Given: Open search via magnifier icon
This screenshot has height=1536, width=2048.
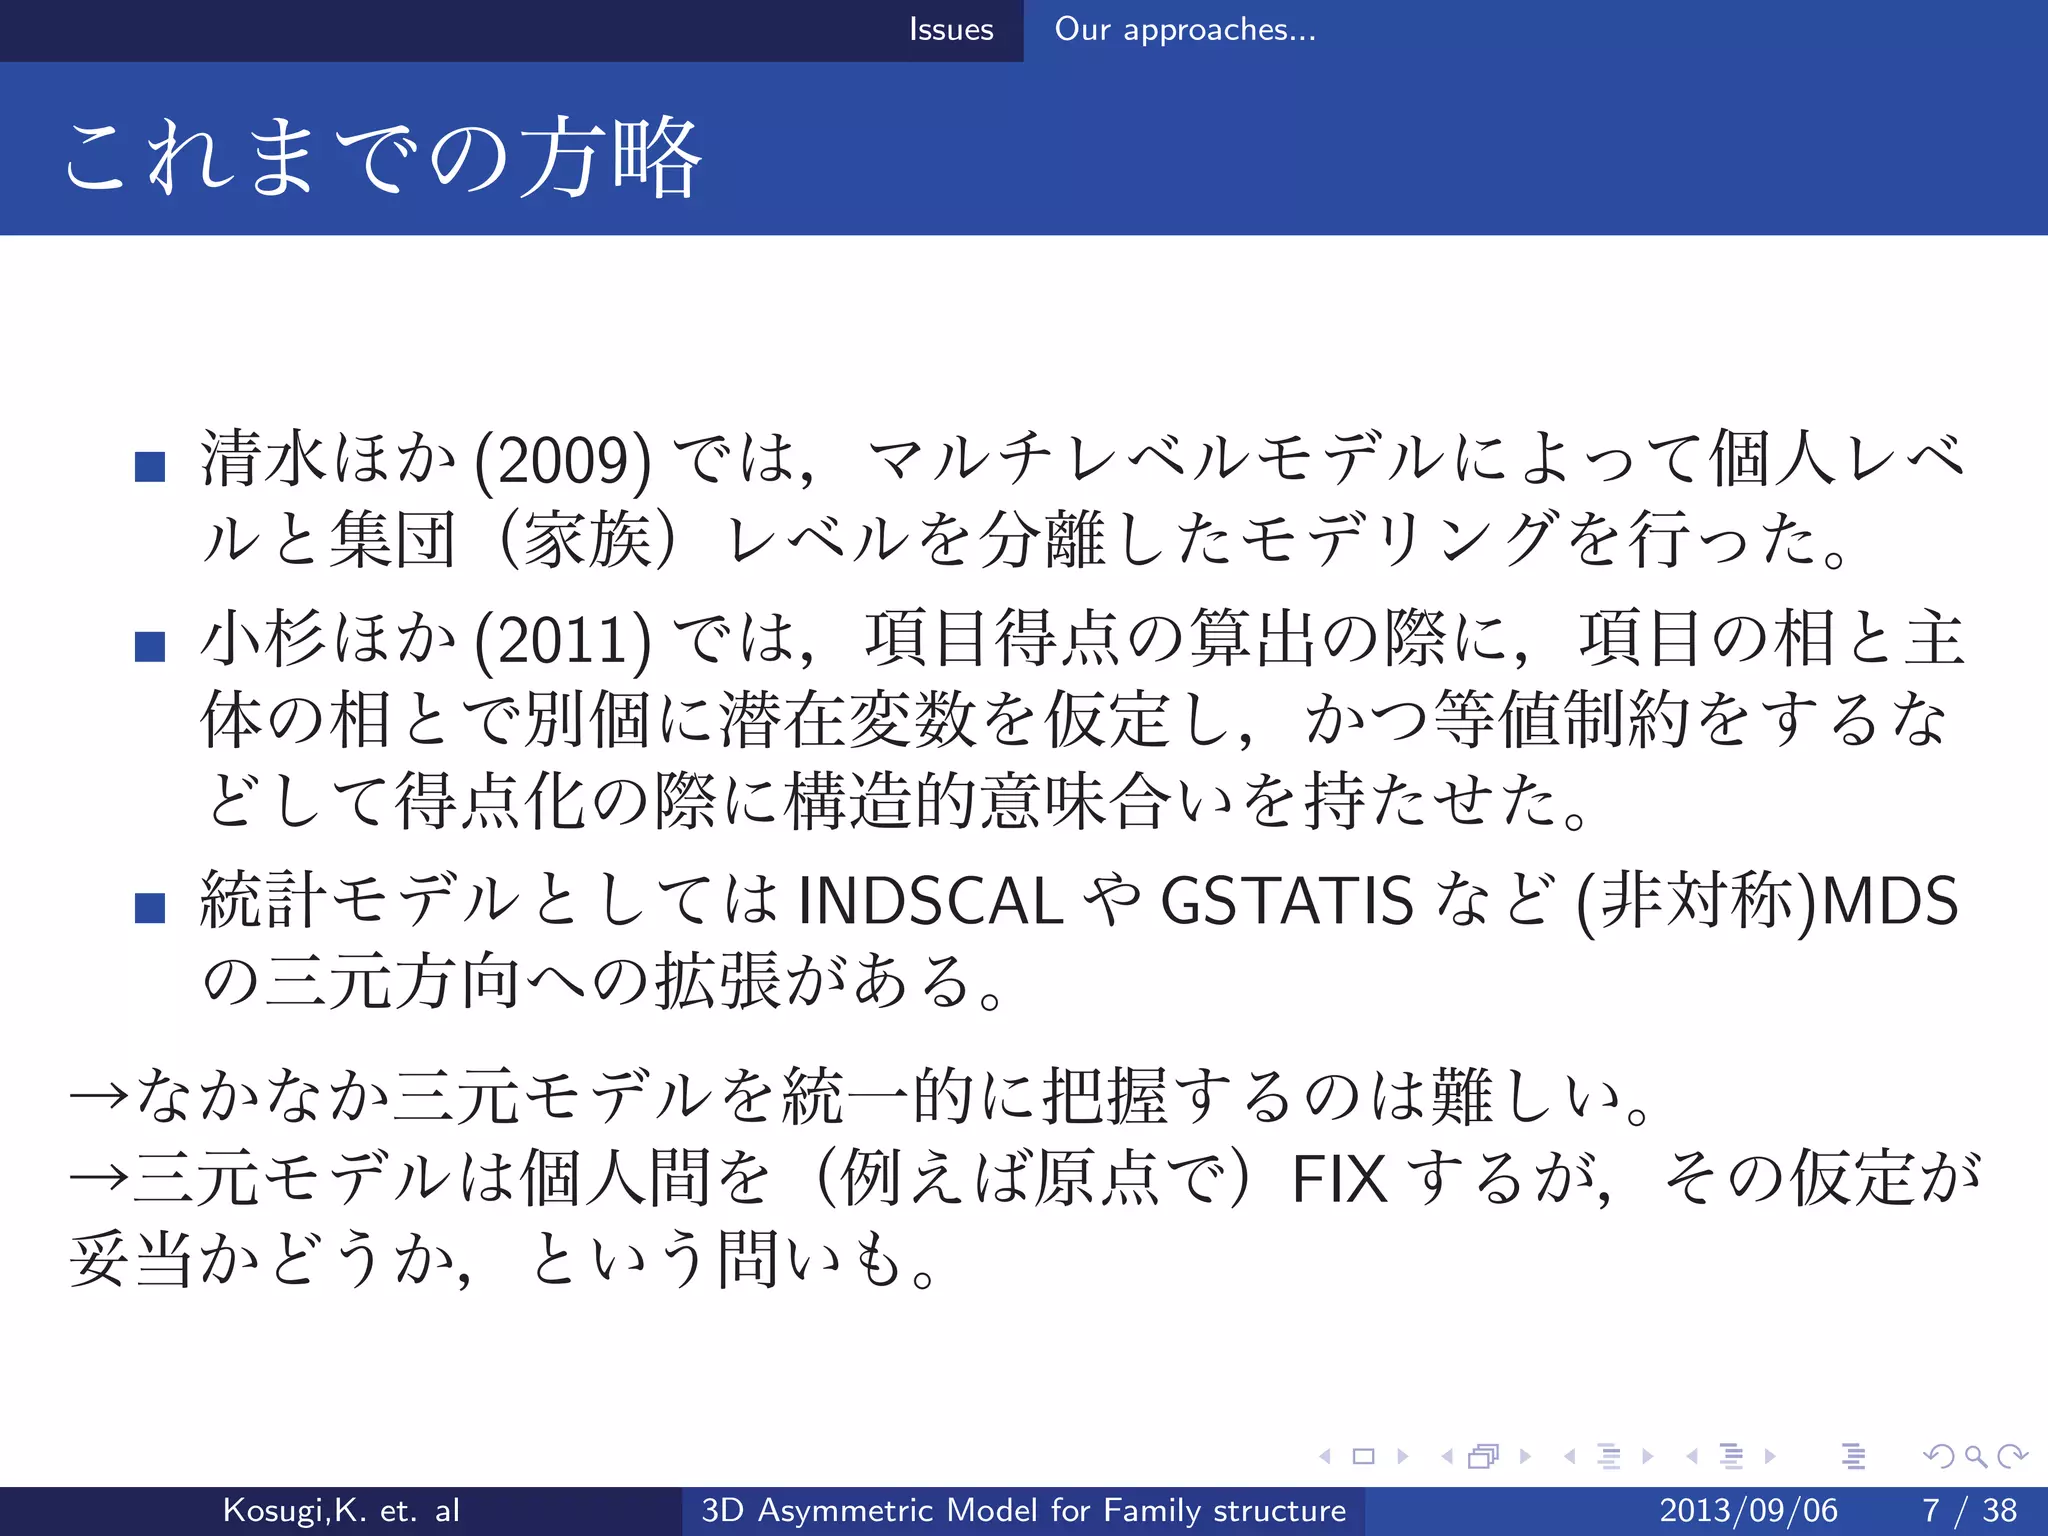Looking at the screenshot, I should 1975,1457.
